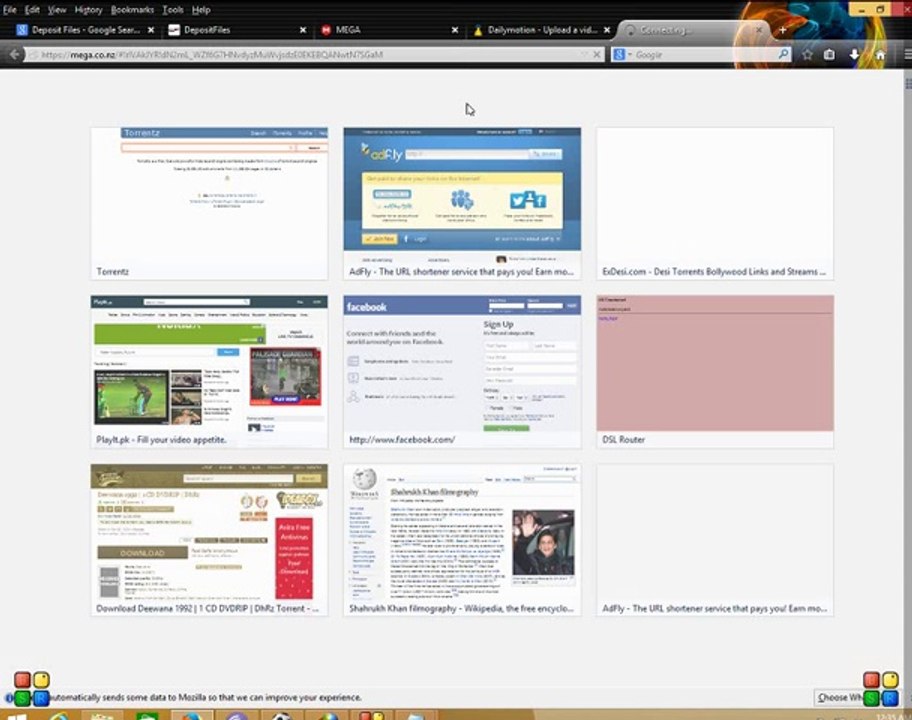The height and width of the screenshot is (720, 912).
Task: Click the MEGA tab favicon
Action: point(326,30)
